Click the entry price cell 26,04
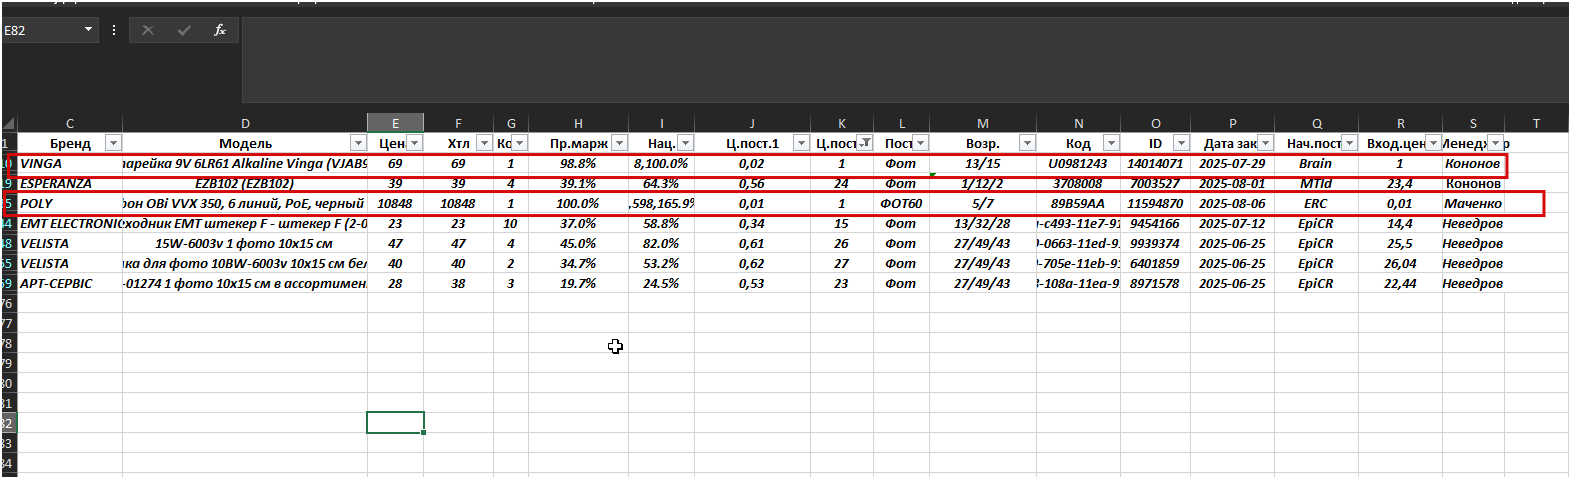This screenshot has height=477, width=1569. point(1400,263)
